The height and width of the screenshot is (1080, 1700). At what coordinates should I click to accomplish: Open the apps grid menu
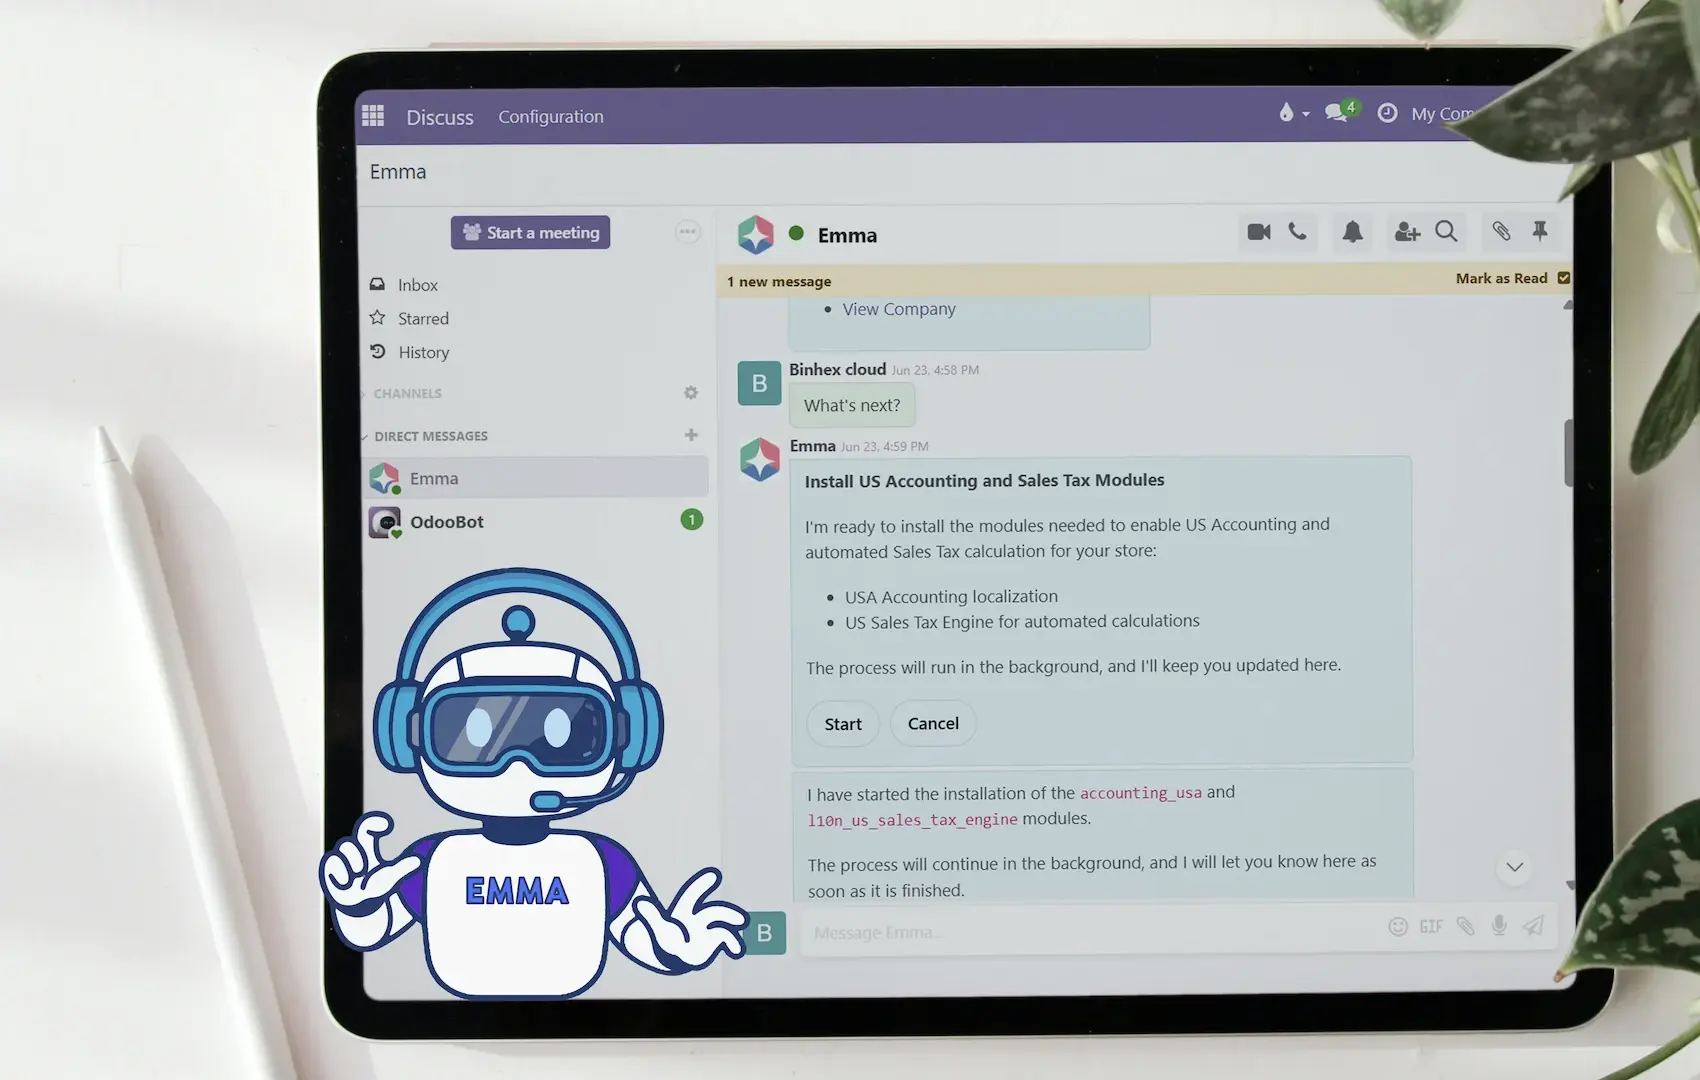(373, 116)
